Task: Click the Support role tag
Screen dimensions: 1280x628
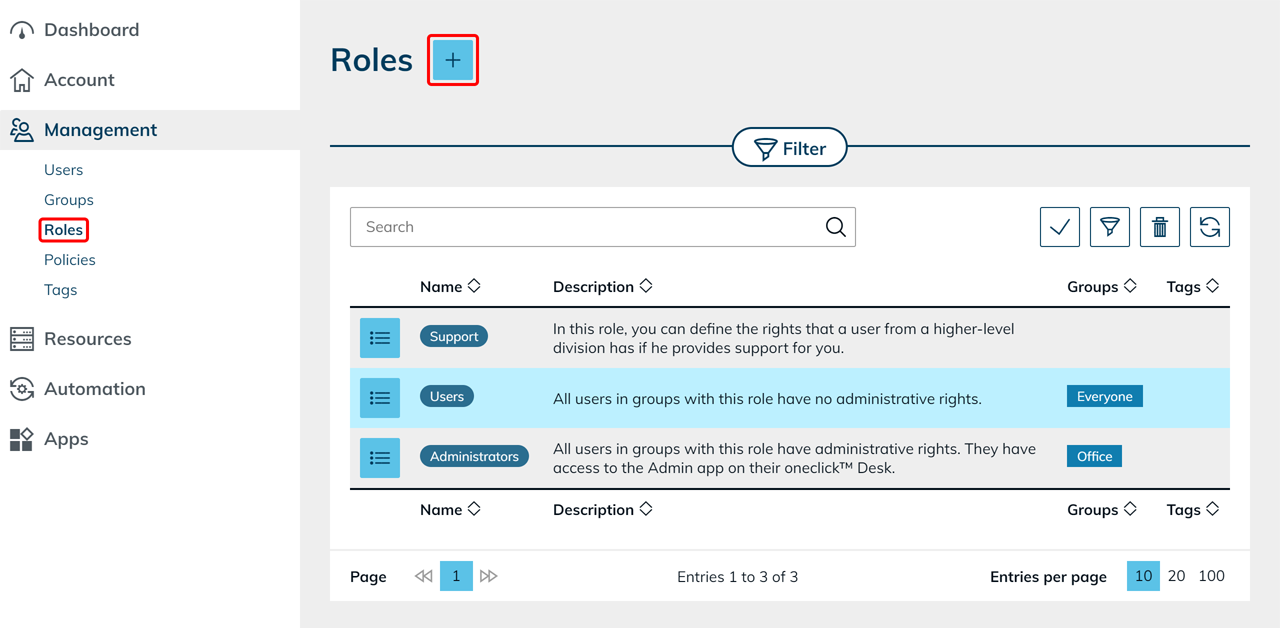Action: pos(454,337)
